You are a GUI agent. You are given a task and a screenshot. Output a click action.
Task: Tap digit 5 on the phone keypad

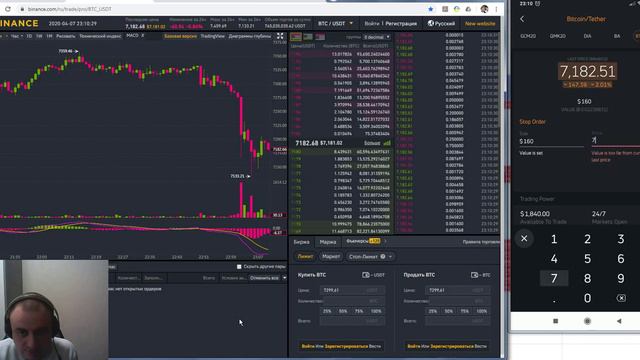pos(587,258)
